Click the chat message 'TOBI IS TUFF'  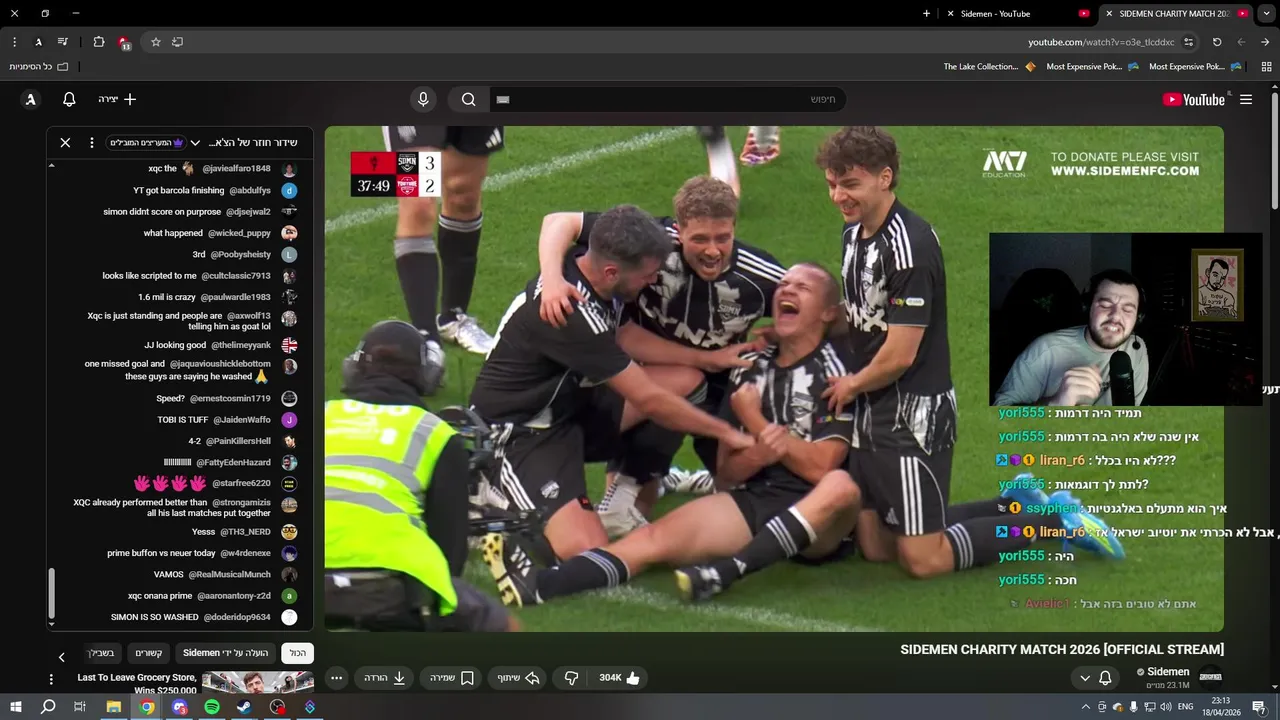184,420
